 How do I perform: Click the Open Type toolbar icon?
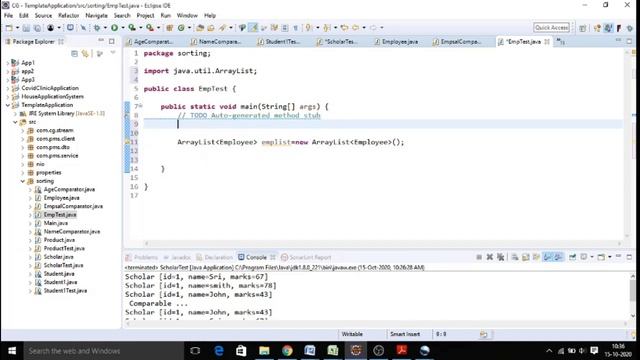pos(200,28)
